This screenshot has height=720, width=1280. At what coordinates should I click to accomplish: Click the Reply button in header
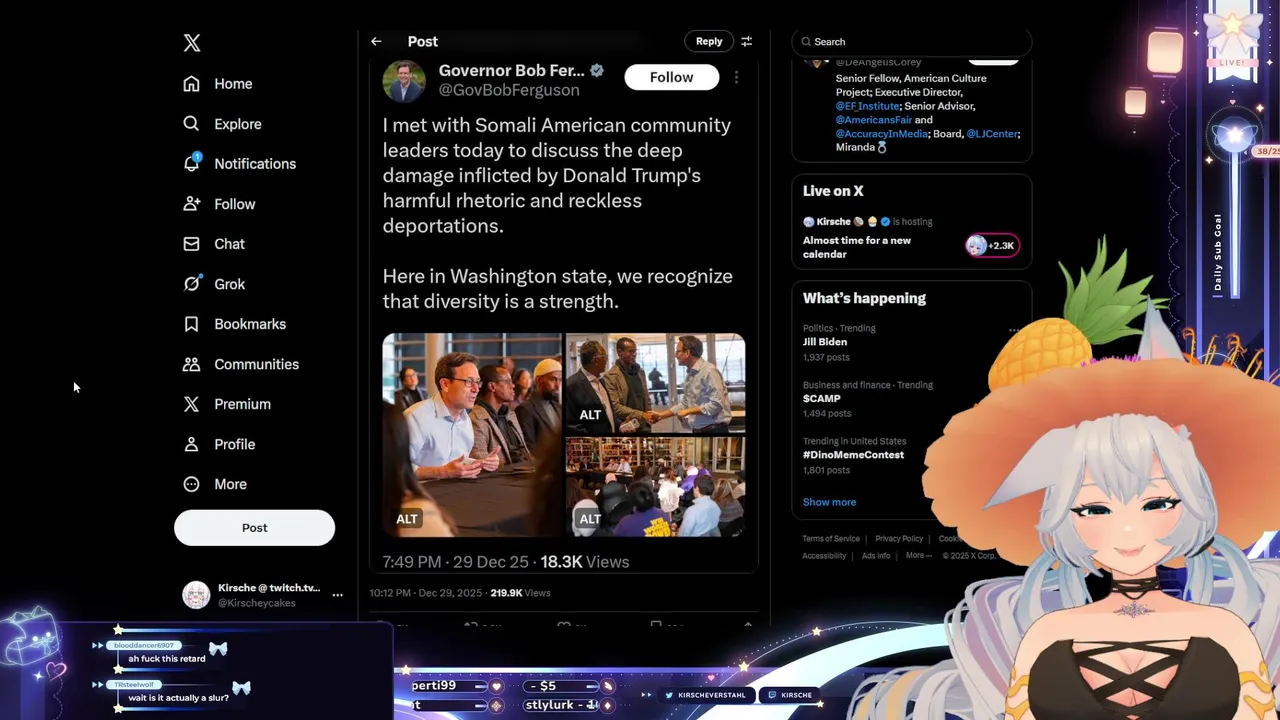(x=709, y=41)
